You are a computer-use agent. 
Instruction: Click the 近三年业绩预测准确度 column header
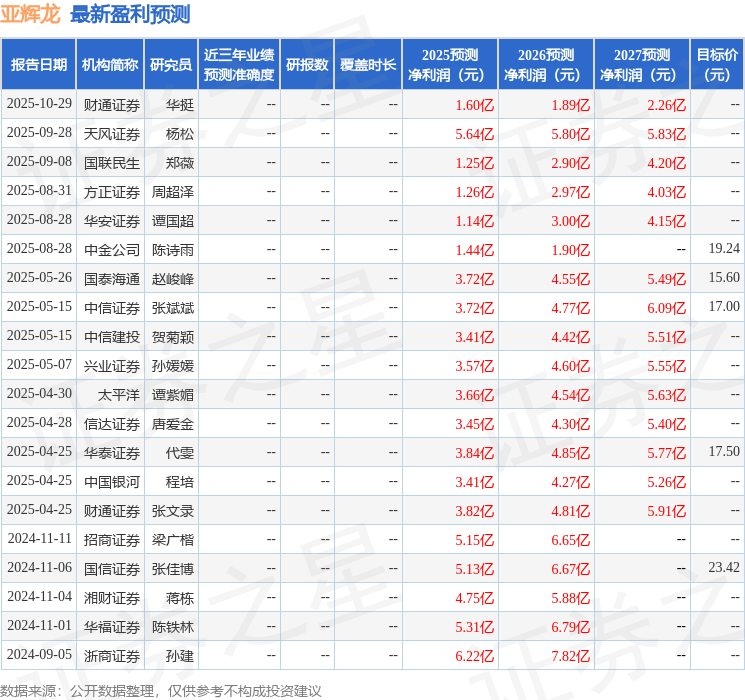(238, 64)
